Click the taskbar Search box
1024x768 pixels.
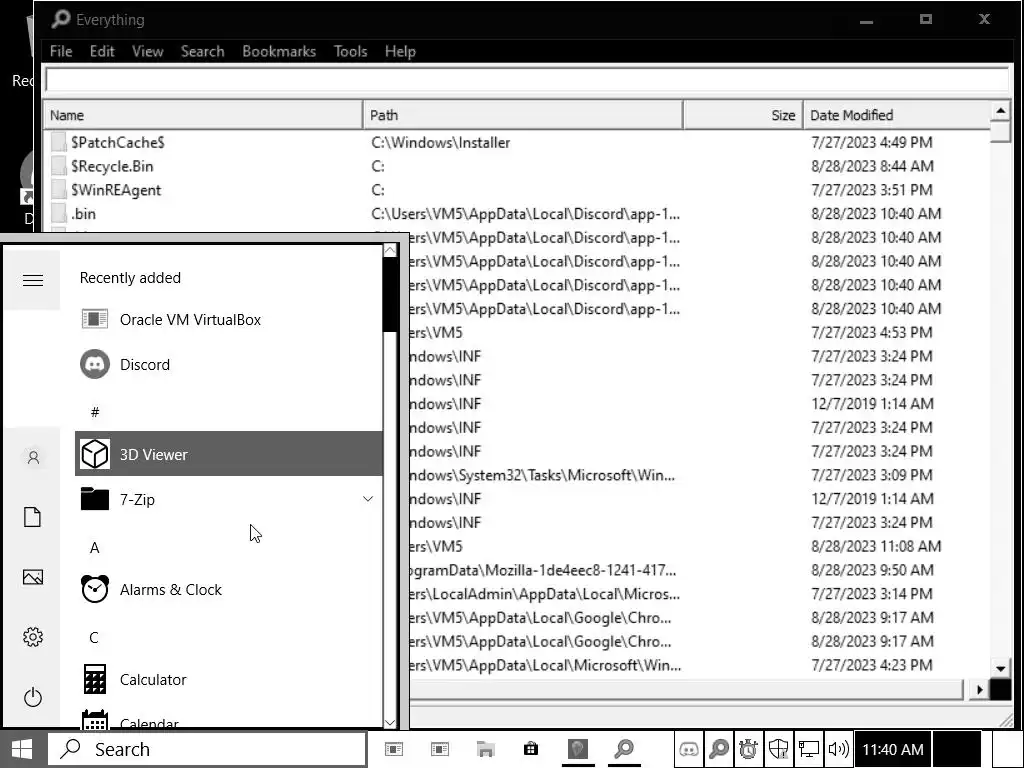coord(206,749)
